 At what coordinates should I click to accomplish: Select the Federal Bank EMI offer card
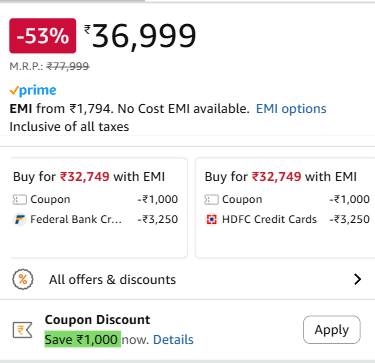99,208
